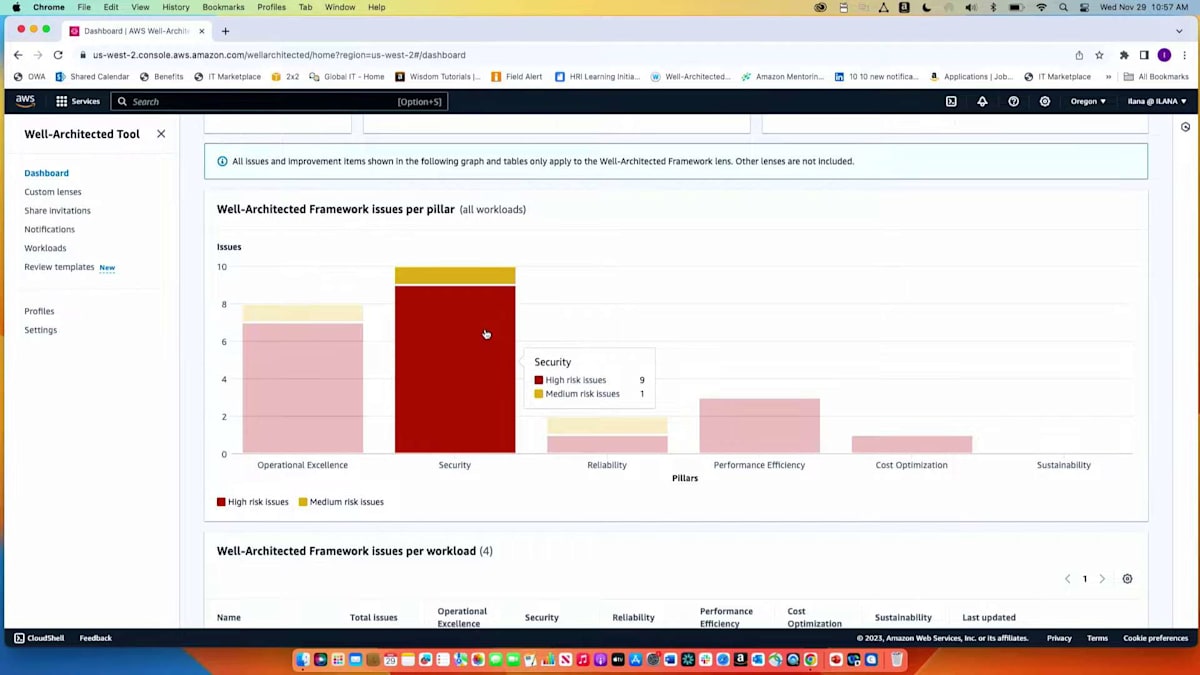This screenshot has width=1200, height=675.
Task: Open a new browser tab
Action: pos(225,31)
